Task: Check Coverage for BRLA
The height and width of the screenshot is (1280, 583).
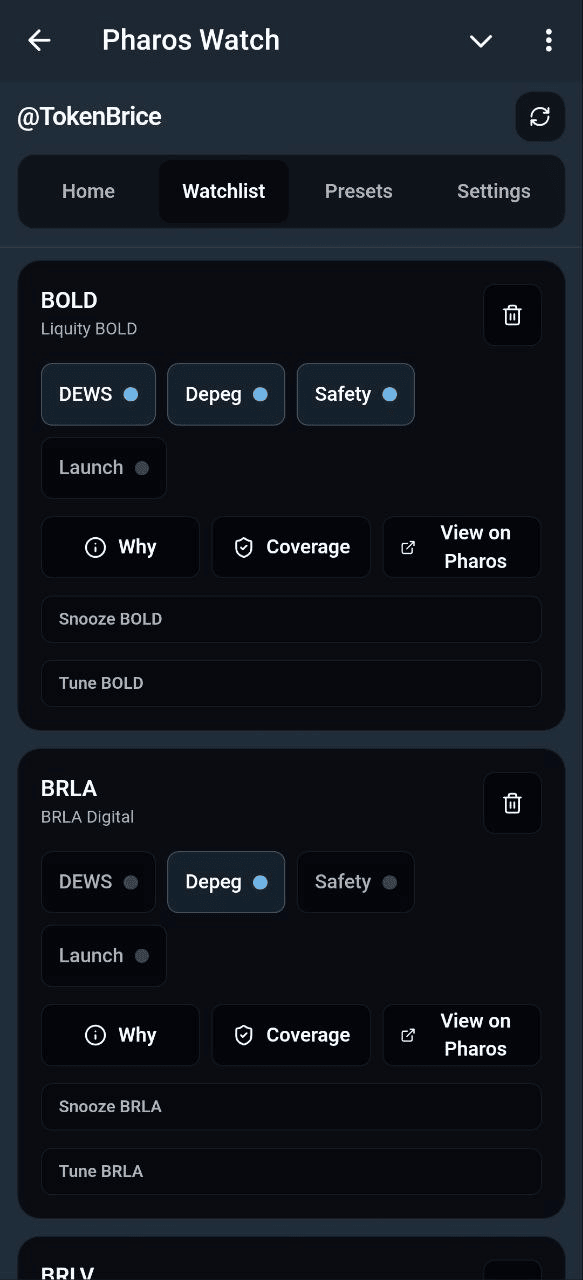Action: pos(291,1035)
